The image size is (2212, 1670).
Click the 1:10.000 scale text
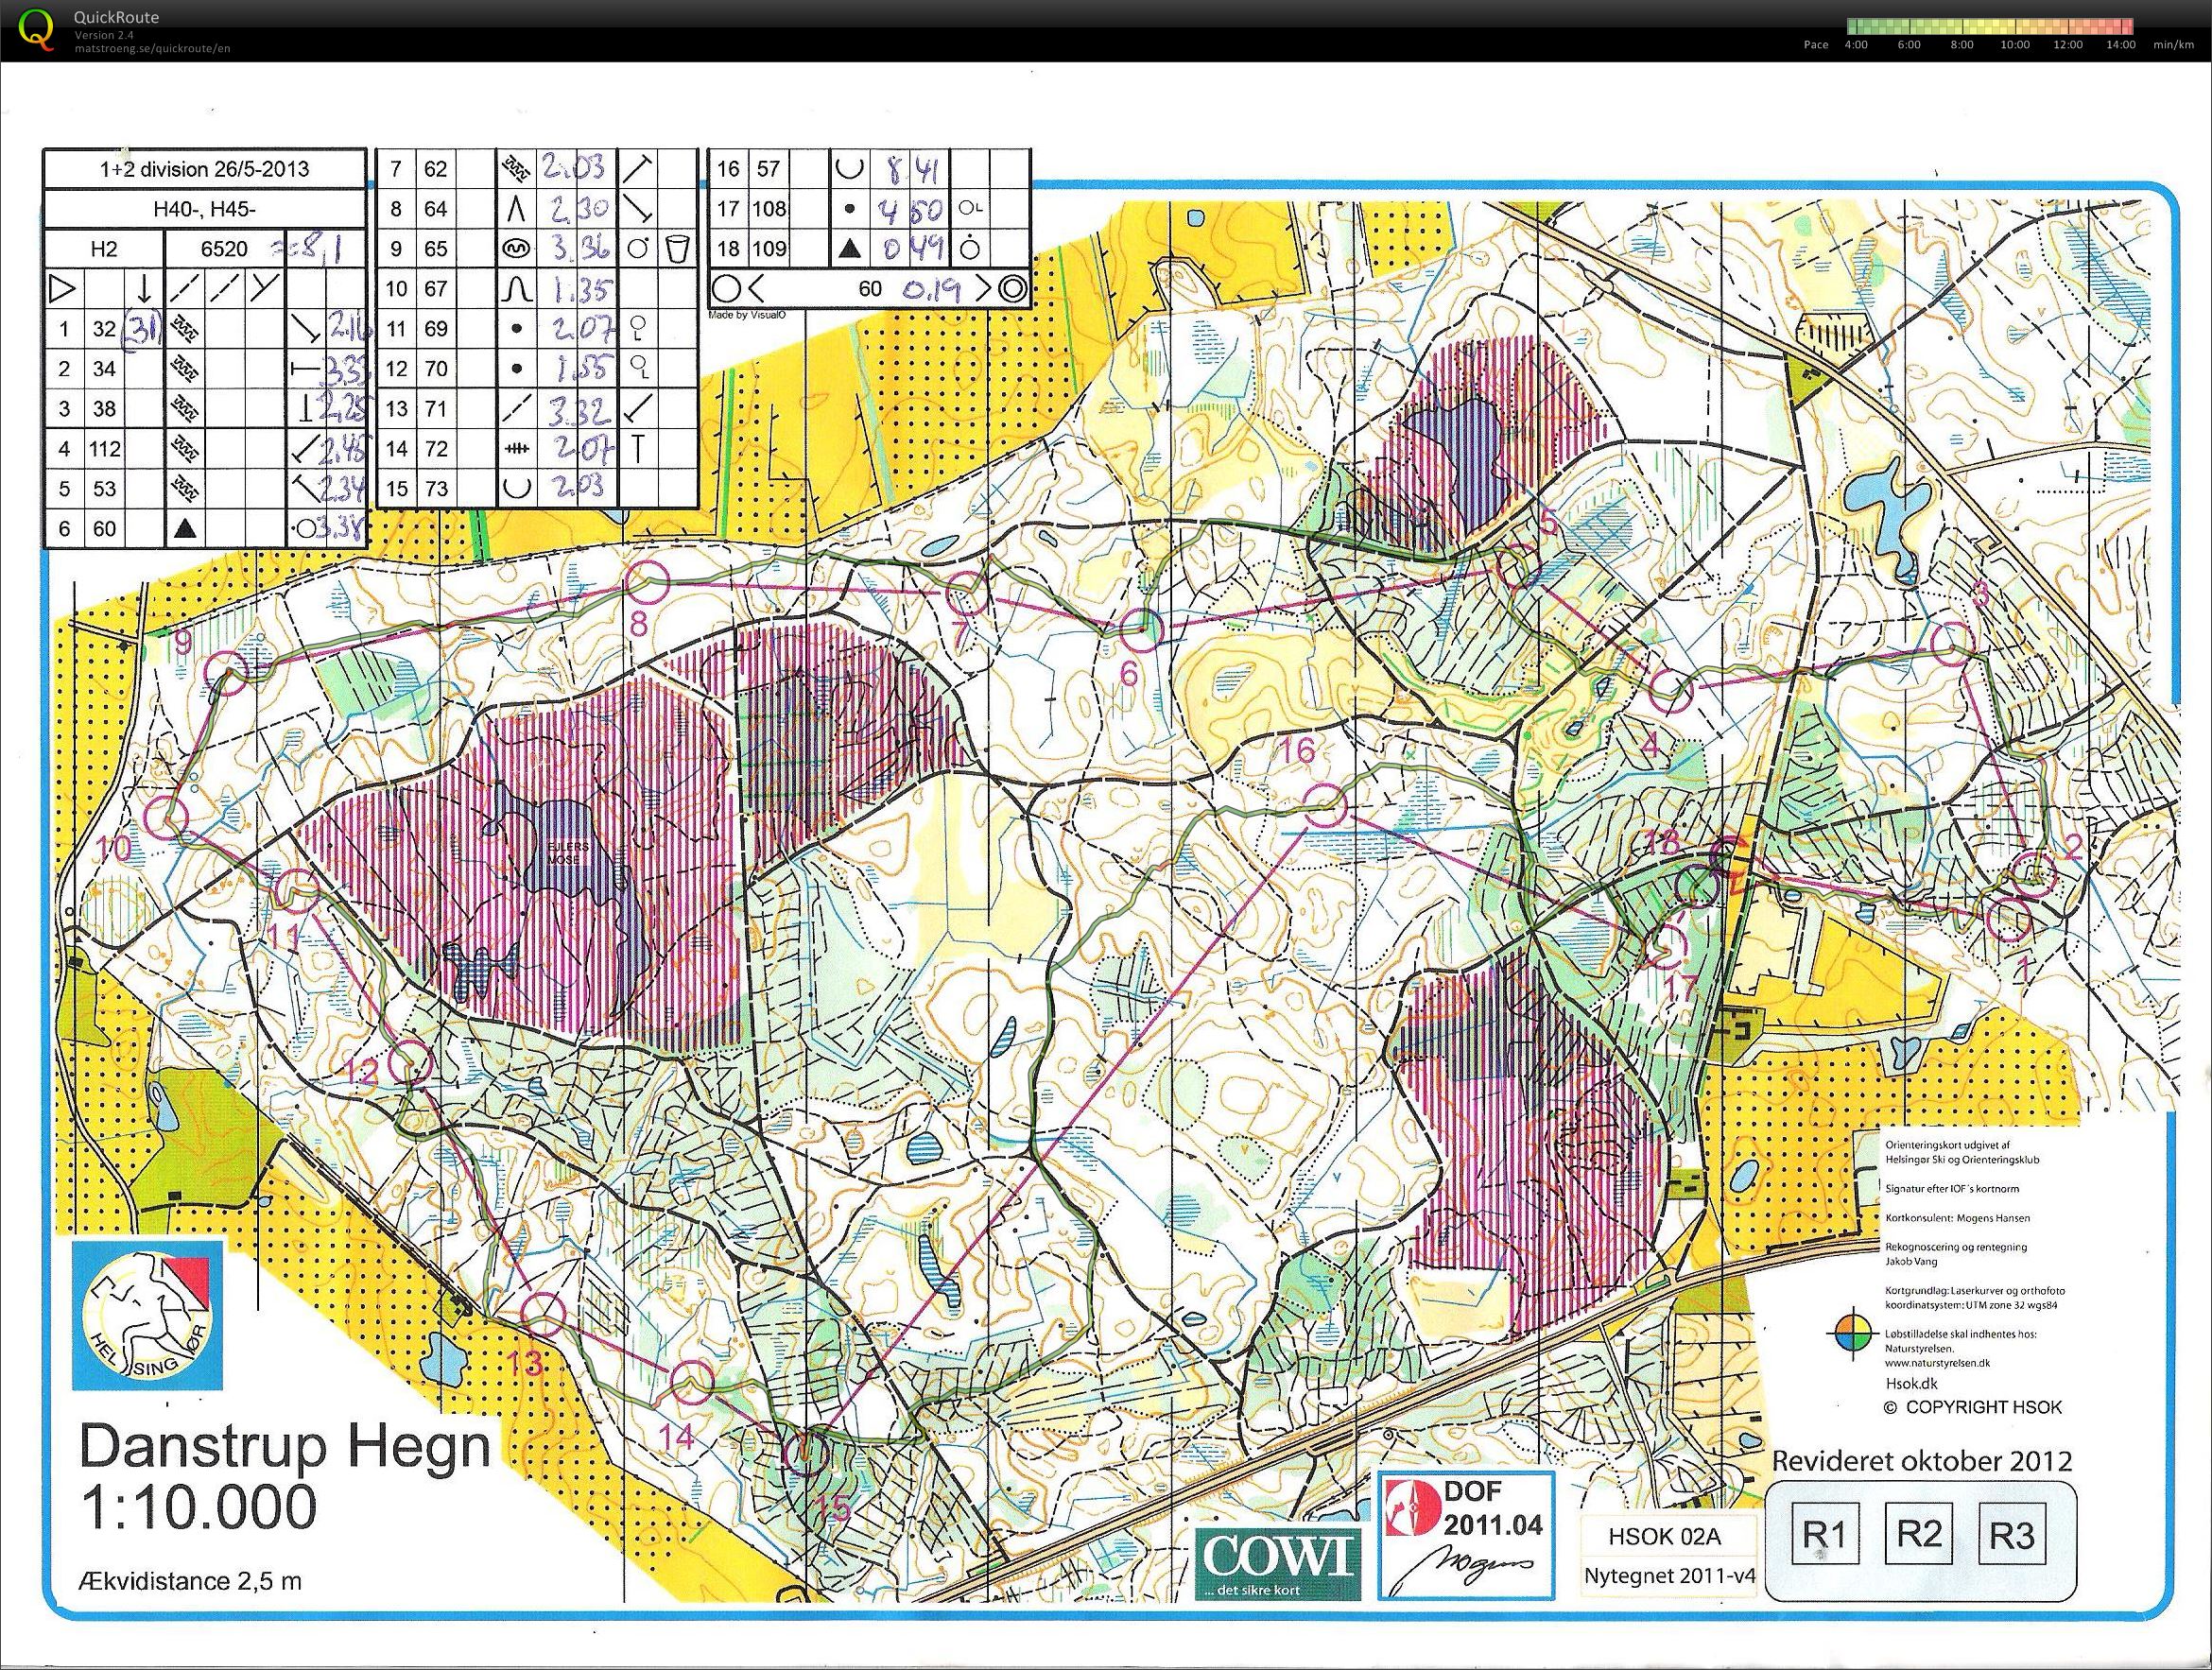click(x=198, y=1507)
